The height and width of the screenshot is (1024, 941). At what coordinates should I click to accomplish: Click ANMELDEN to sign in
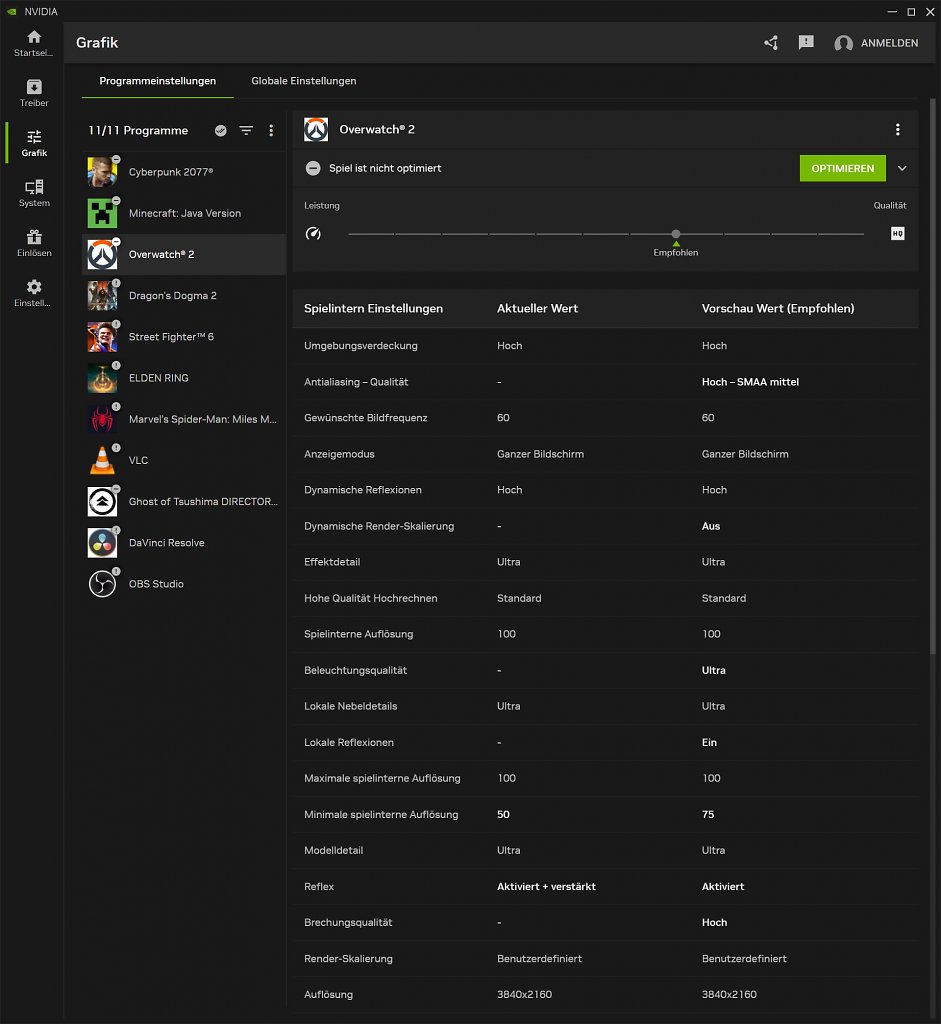click(x=889, y=43)
